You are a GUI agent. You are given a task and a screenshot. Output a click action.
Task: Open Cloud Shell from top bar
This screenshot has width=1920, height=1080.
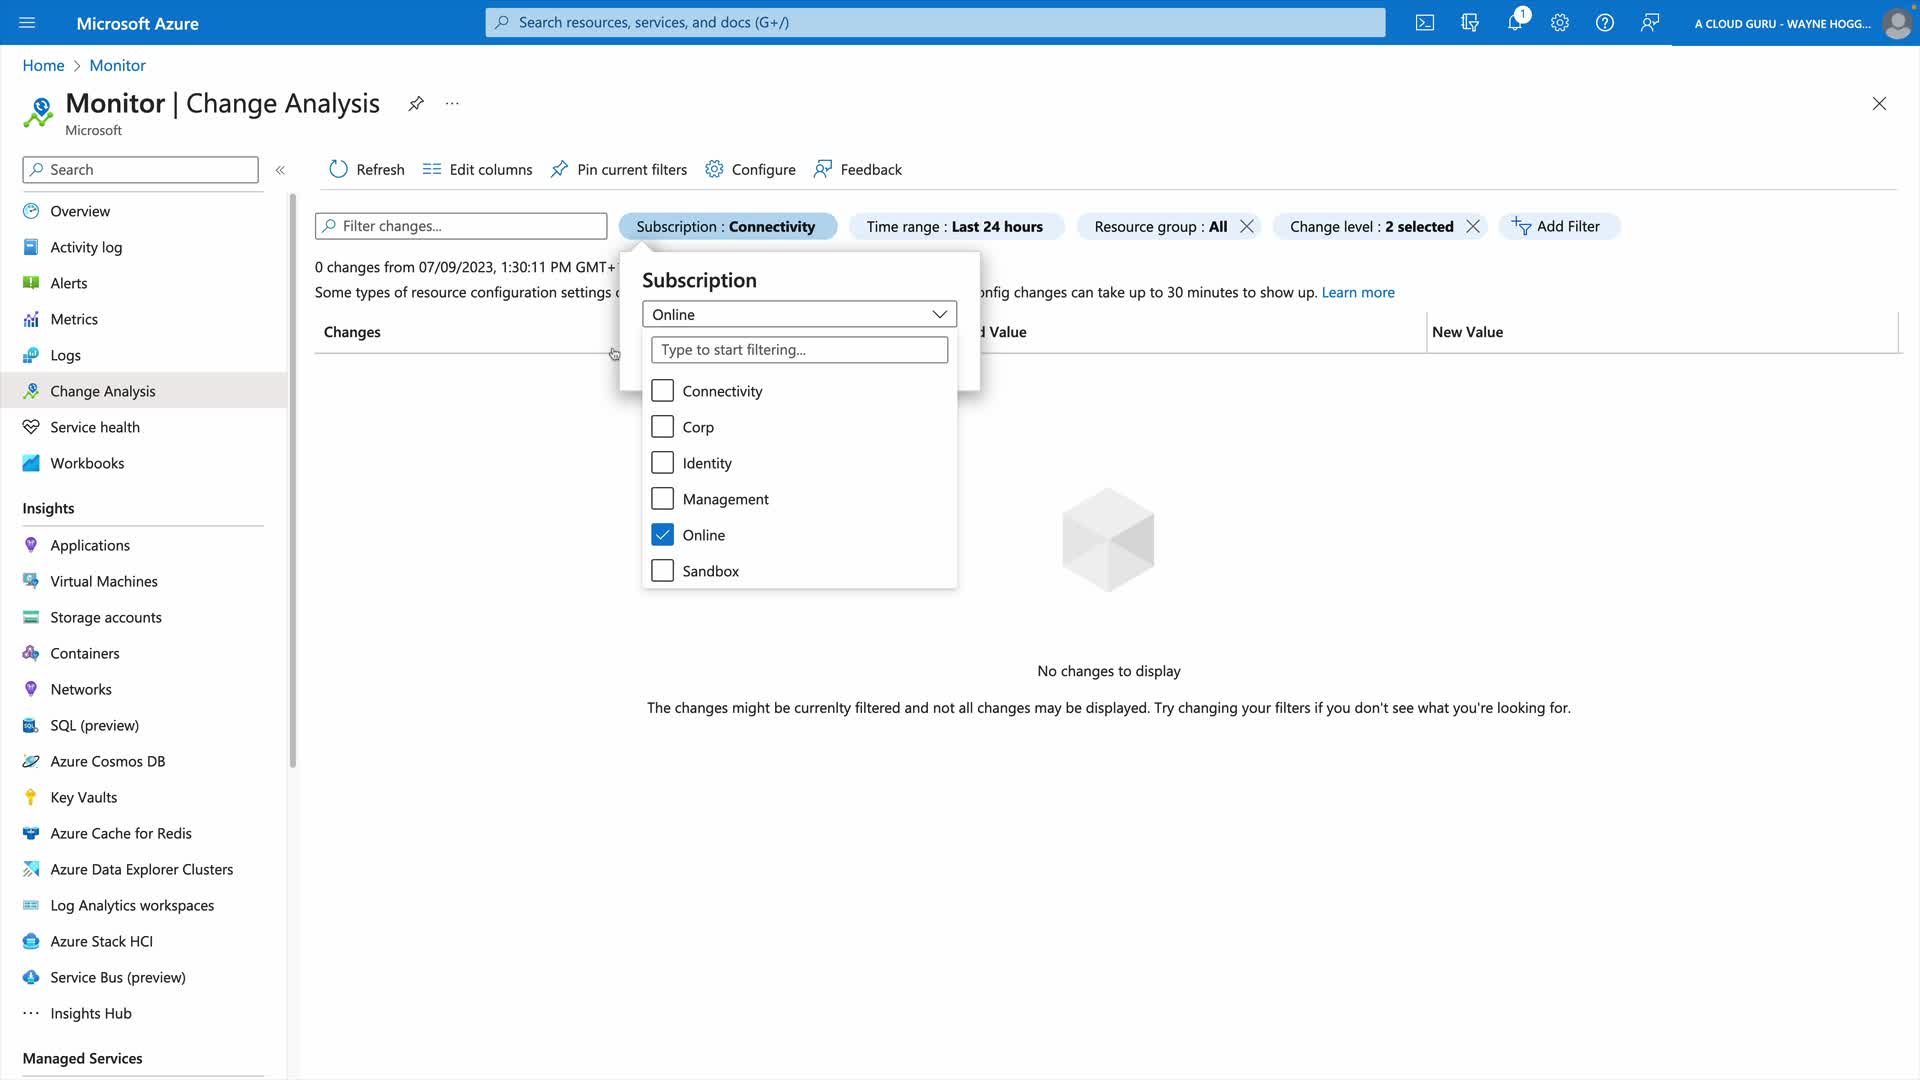[x=1425, y=22]
